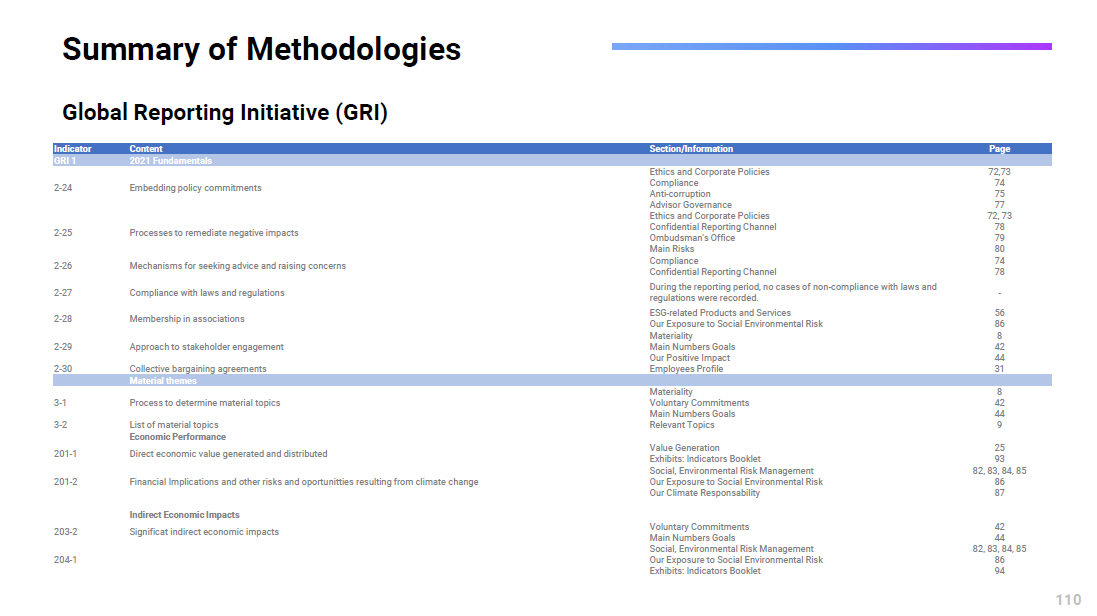Click the Indirect Economic Impacts subheading
This screenshot has width=1097, height=616.
pos(184,515)
